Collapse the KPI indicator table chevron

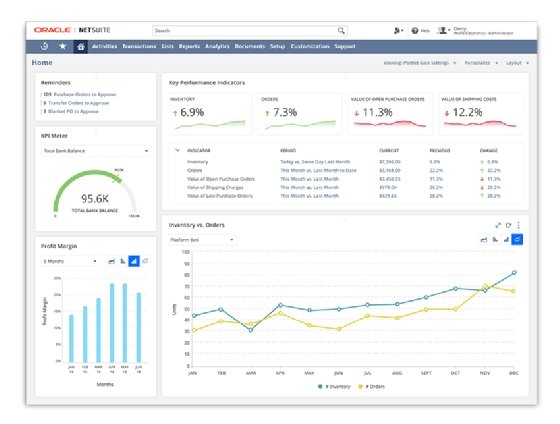coord(177,150)
